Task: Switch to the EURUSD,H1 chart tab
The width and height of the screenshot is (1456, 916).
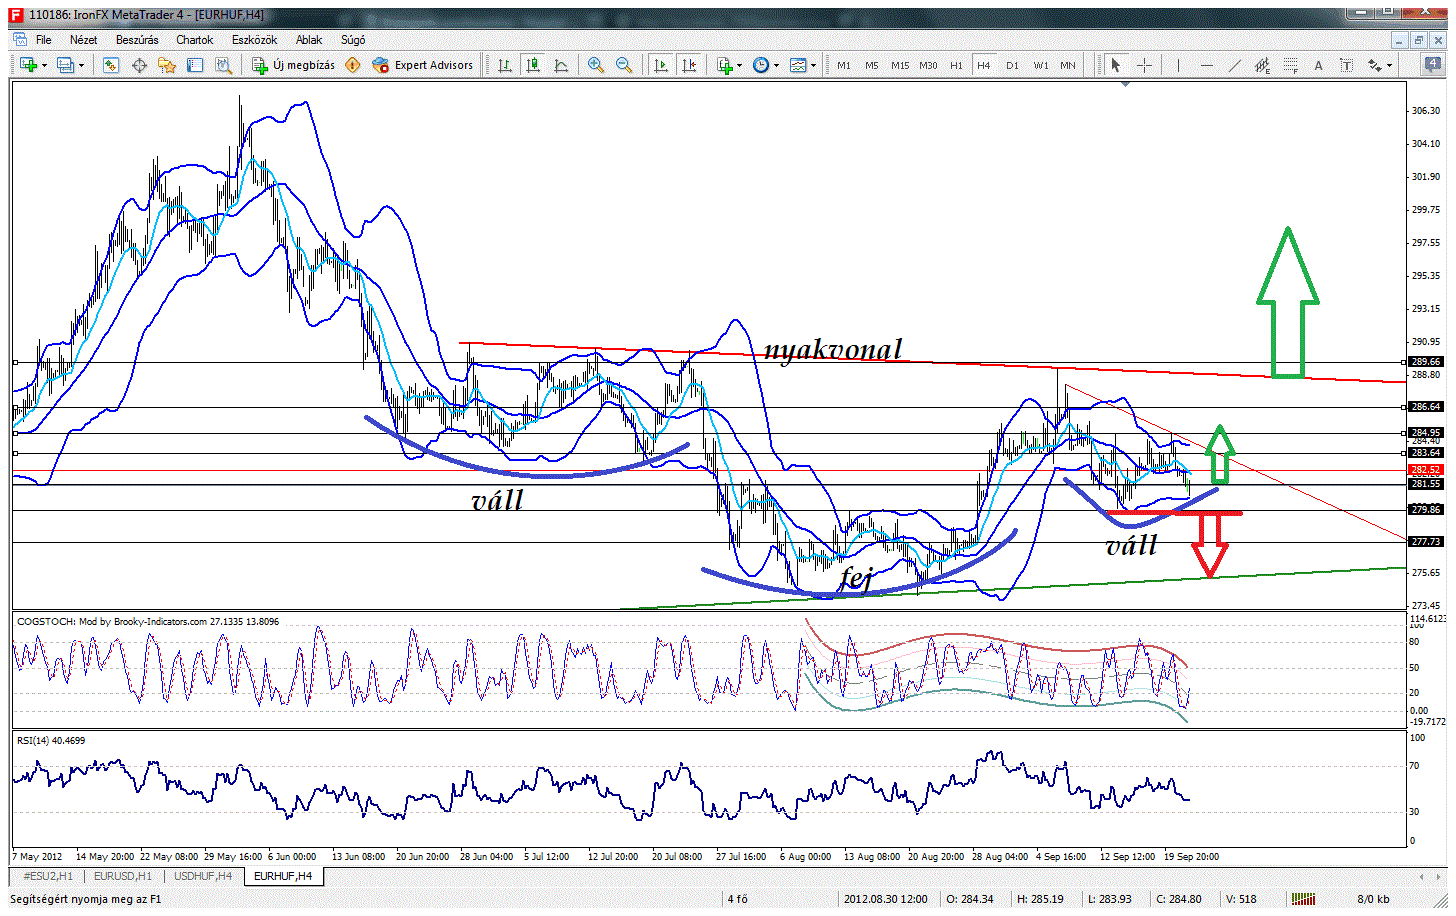Action: coord(122,876)
